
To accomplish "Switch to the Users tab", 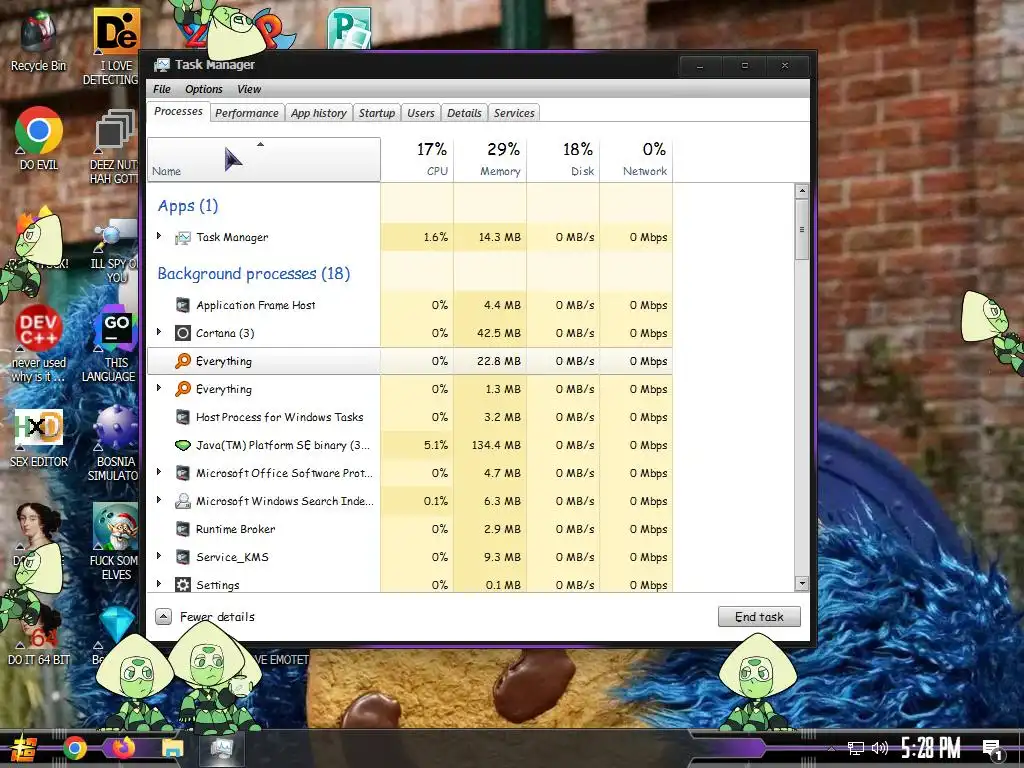I will pos(421,113).
